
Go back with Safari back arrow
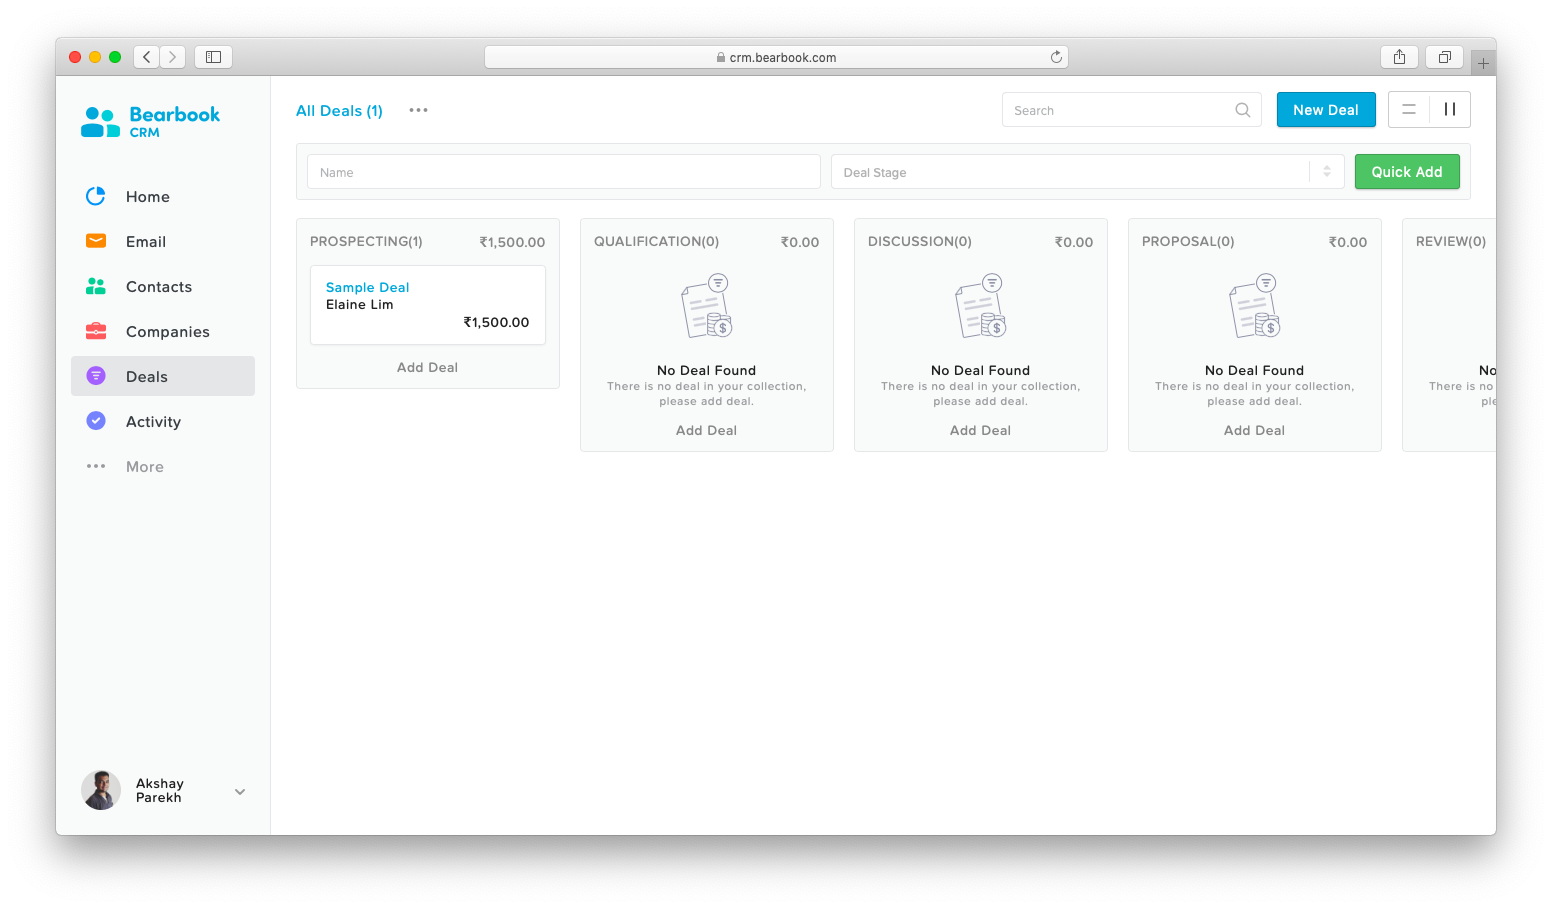[147, 57]
